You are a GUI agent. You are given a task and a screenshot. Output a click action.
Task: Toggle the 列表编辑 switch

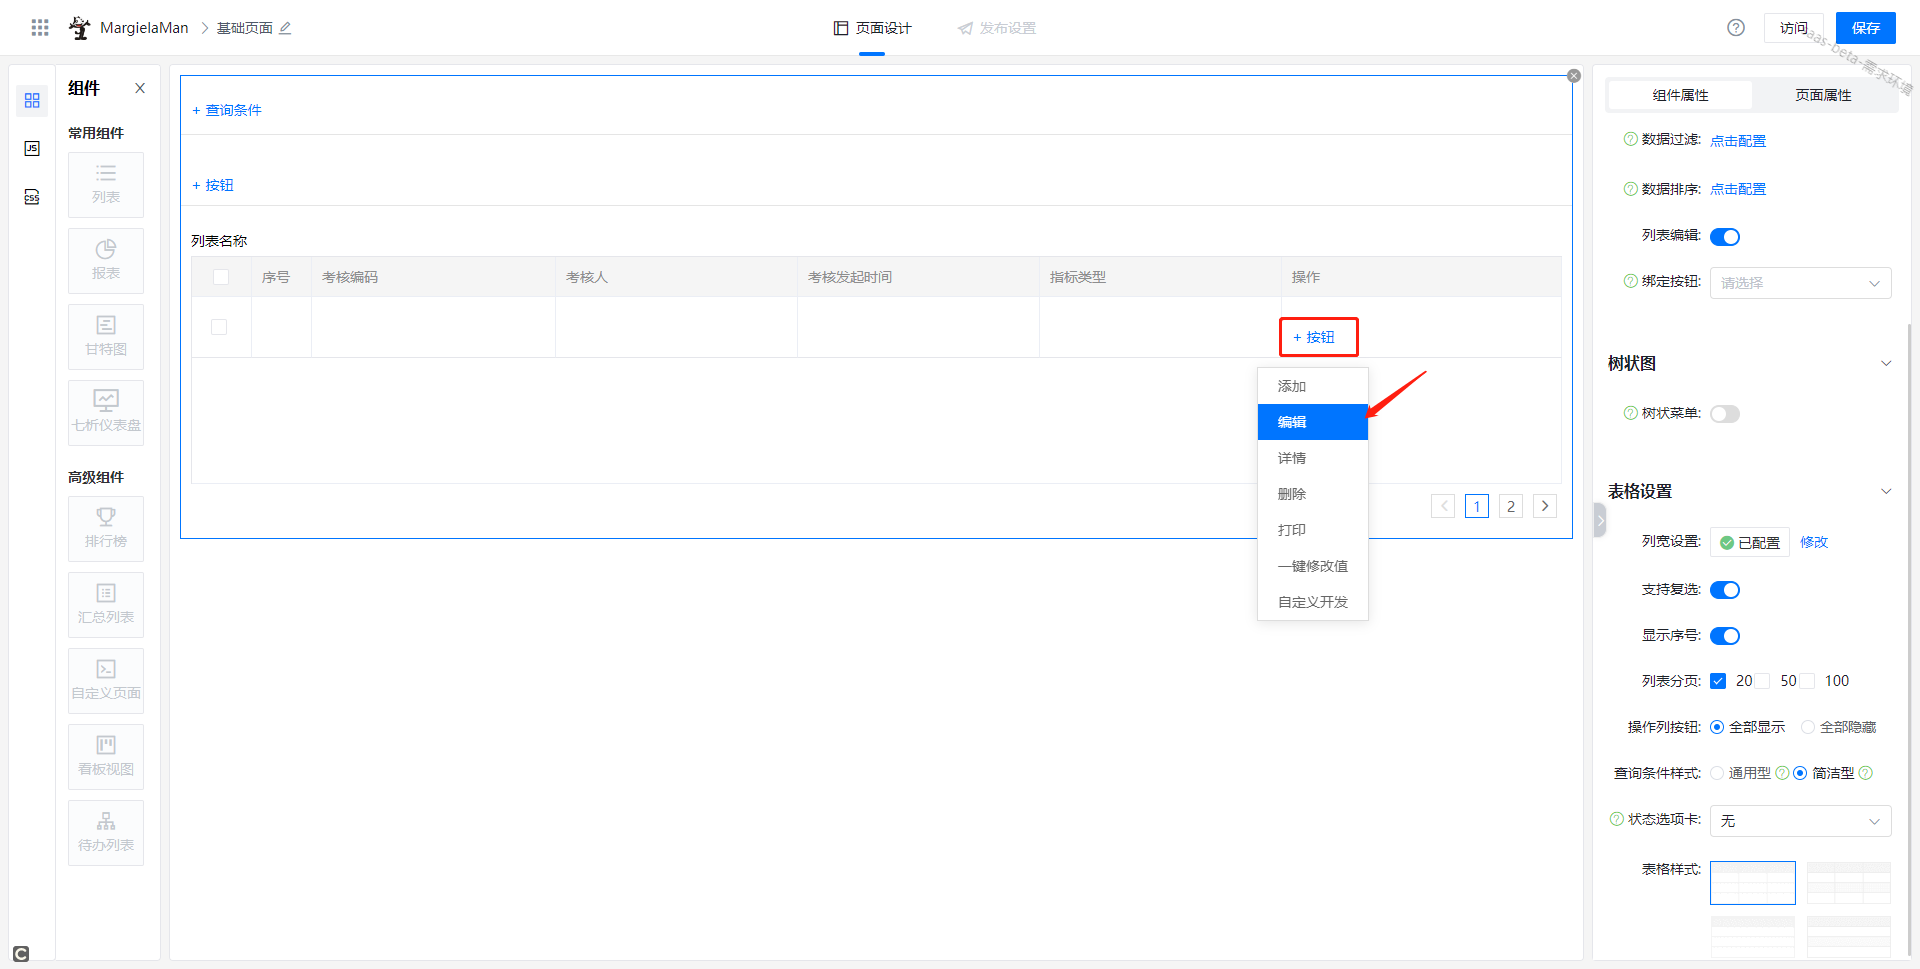(x=1725, y=237)
